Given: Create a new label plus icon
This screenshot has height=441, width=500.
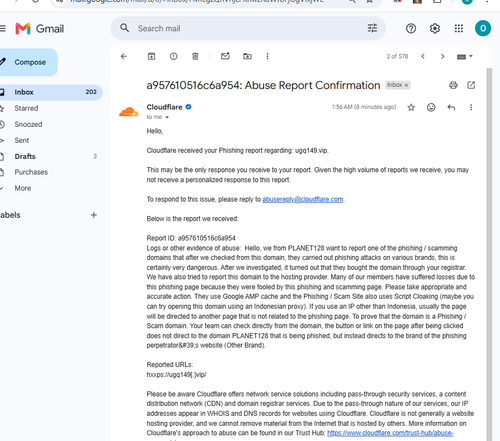Looking at the screenshot, I should tap(94, 215).
